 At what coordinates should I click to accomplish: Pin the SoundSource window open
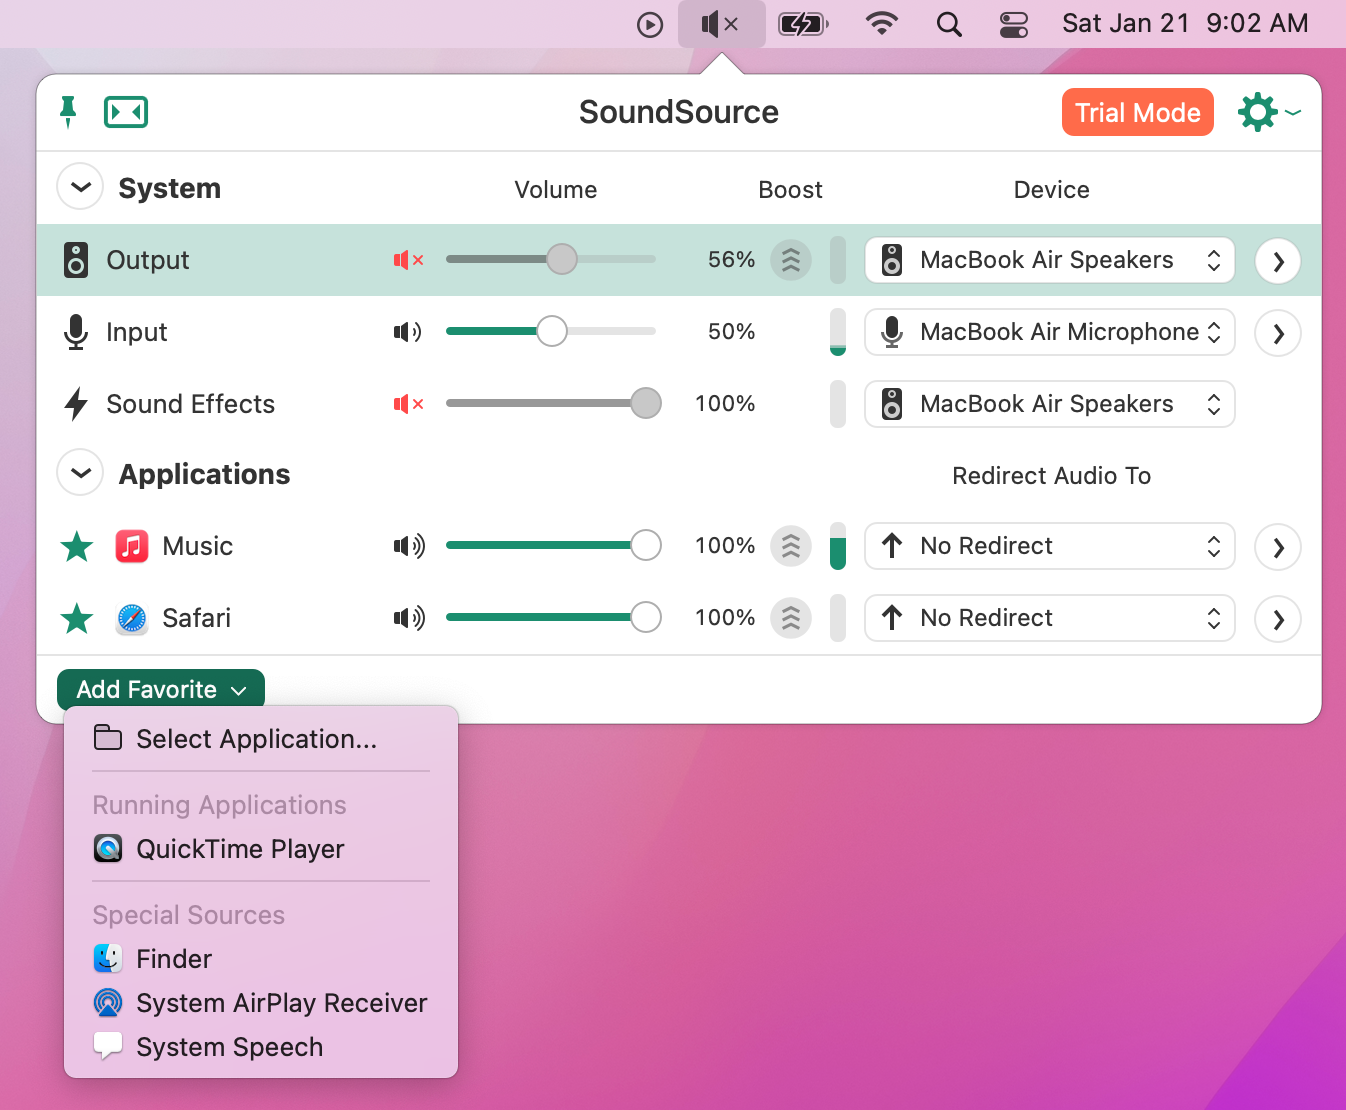click(x=68, y=112)
